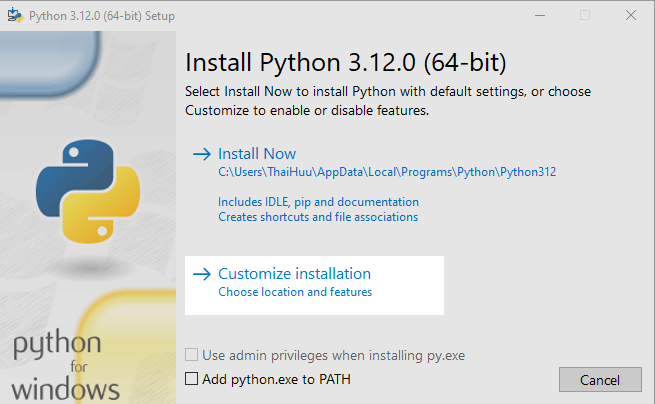Click the Python 3.12.0 Setup title bar text
The image size is (655, 404).
[x=102, y=16]
